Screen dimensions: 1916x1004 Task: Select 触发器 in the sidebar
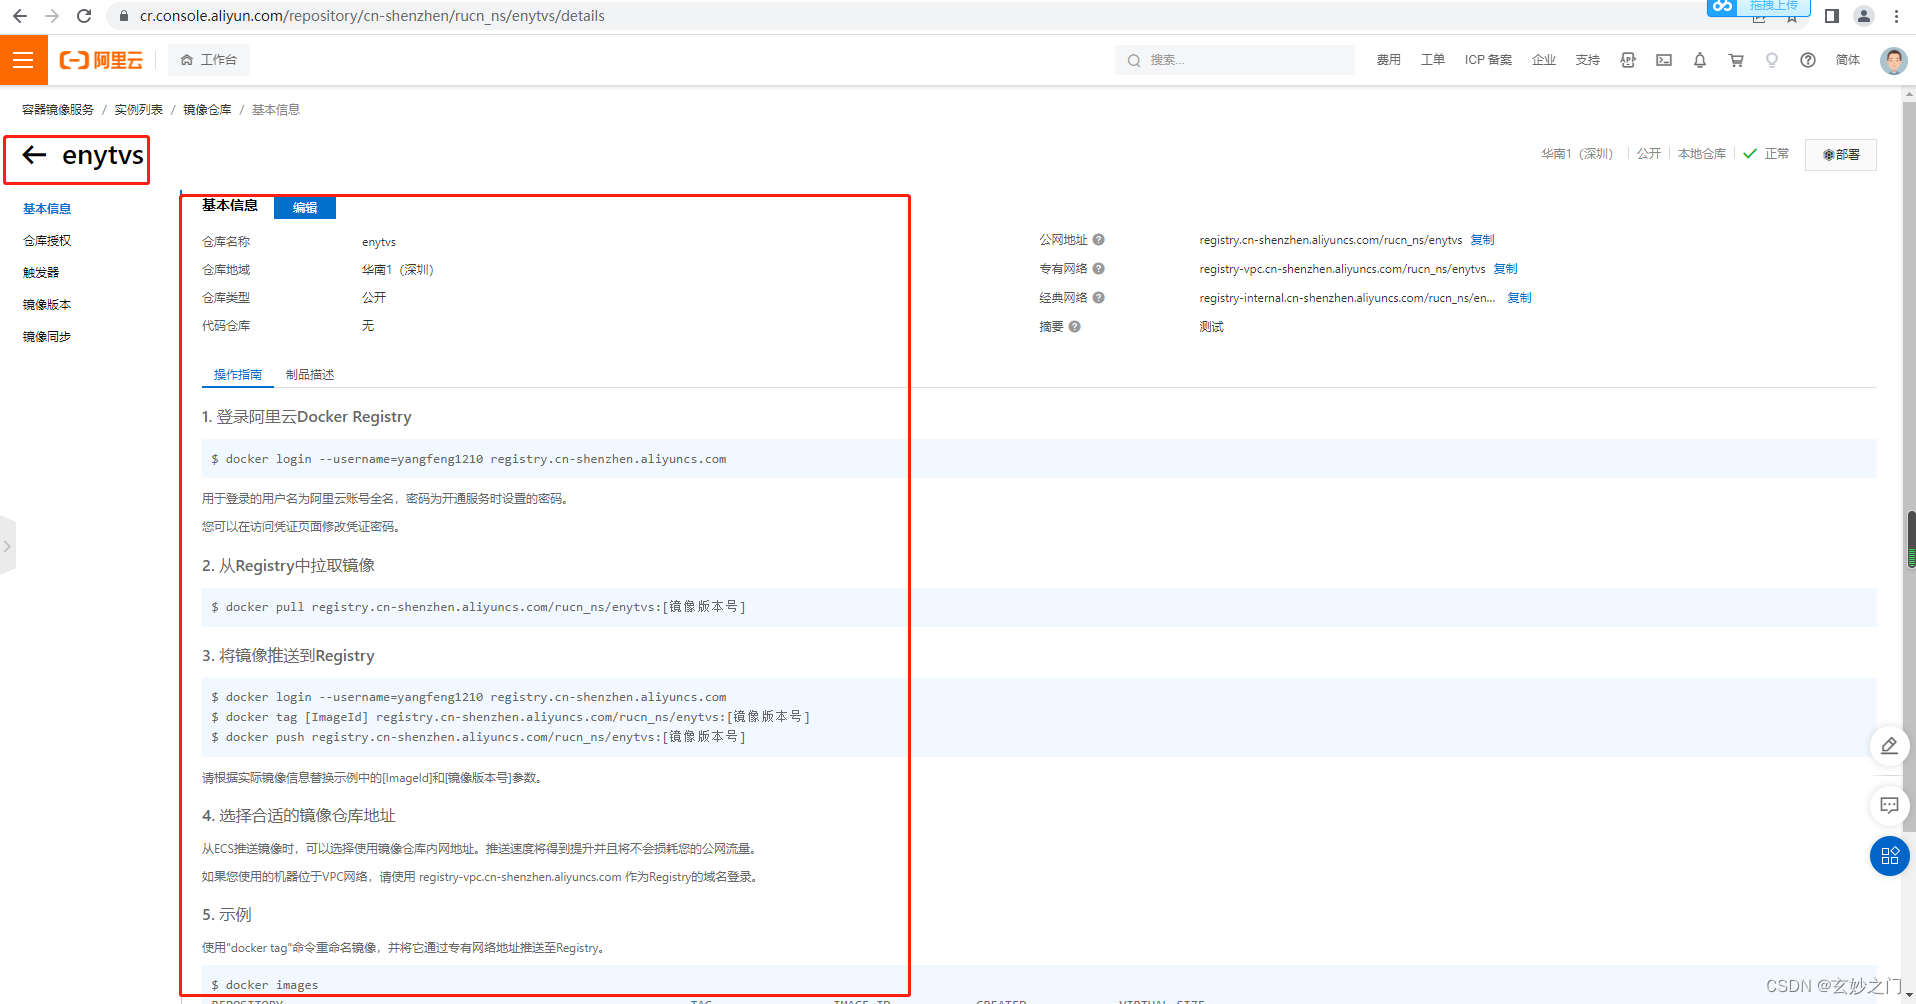point(41,273)
